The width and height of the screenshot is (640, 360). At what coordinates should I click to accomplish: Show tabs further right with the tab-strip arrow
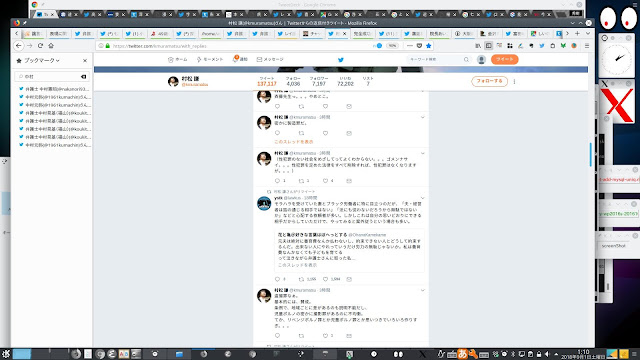tap(567, 33)
